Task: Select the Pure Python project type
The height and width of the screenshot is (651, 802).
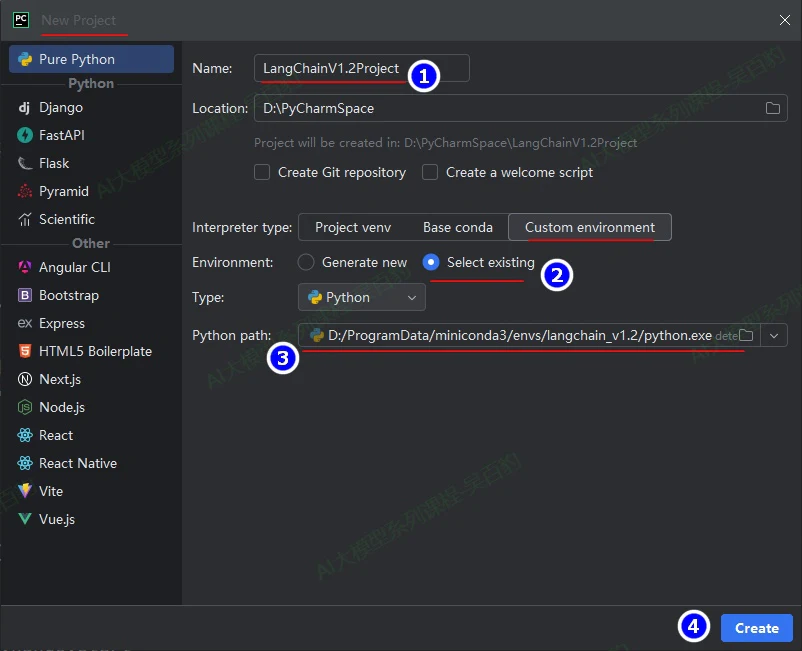Action: [92, 59]
